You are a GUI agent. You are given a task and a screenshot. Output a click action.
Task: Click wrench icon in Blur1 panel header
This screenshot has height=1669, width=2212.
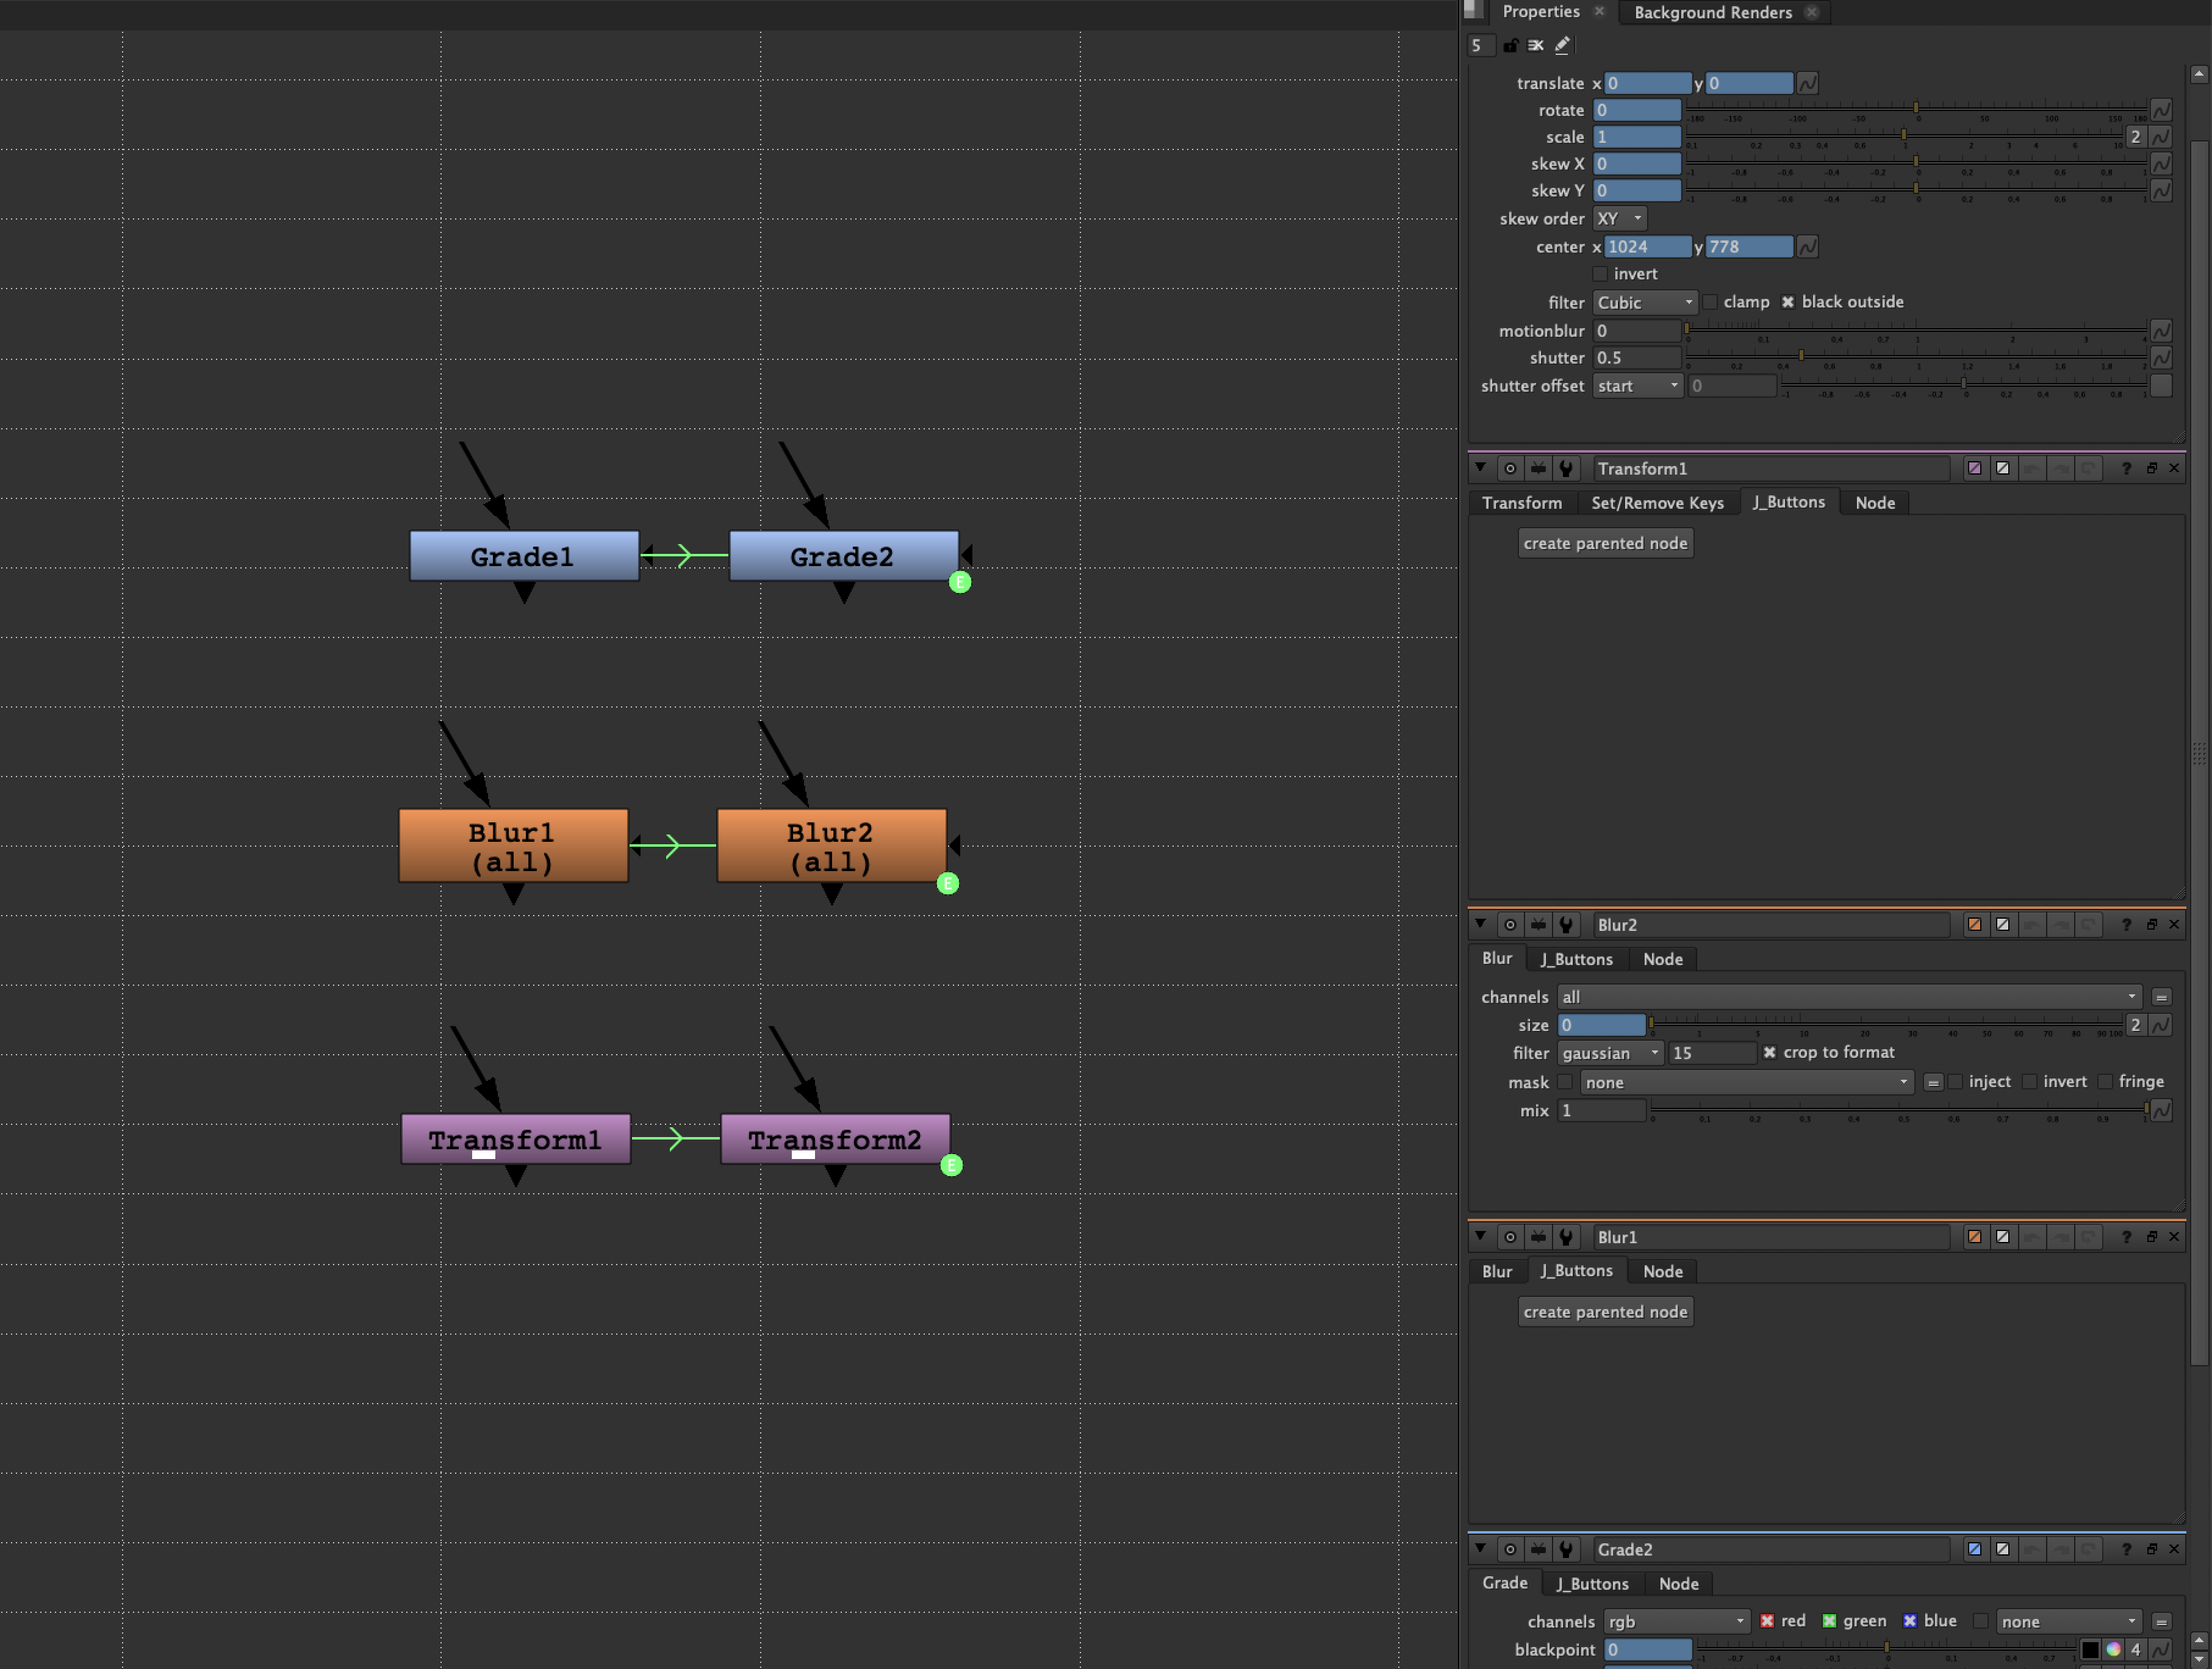(x=1566, y=1237)
